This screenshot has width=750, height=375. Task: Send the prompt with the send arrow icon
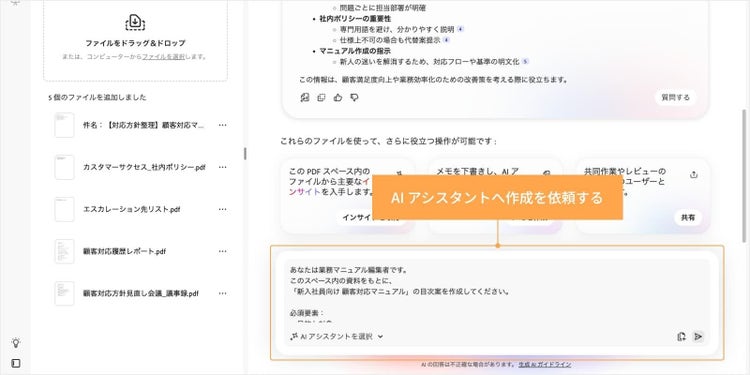click(698, 337)
